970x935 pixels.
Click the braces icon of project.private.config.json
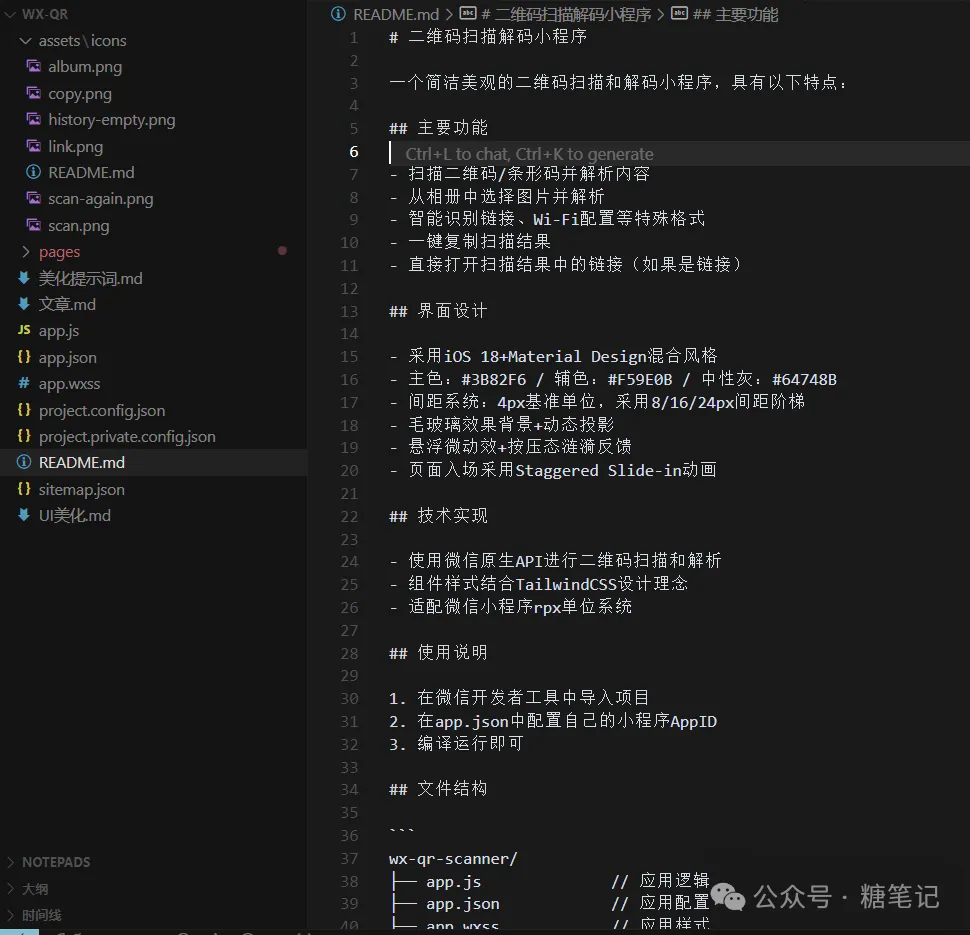[x=24, y=436]
